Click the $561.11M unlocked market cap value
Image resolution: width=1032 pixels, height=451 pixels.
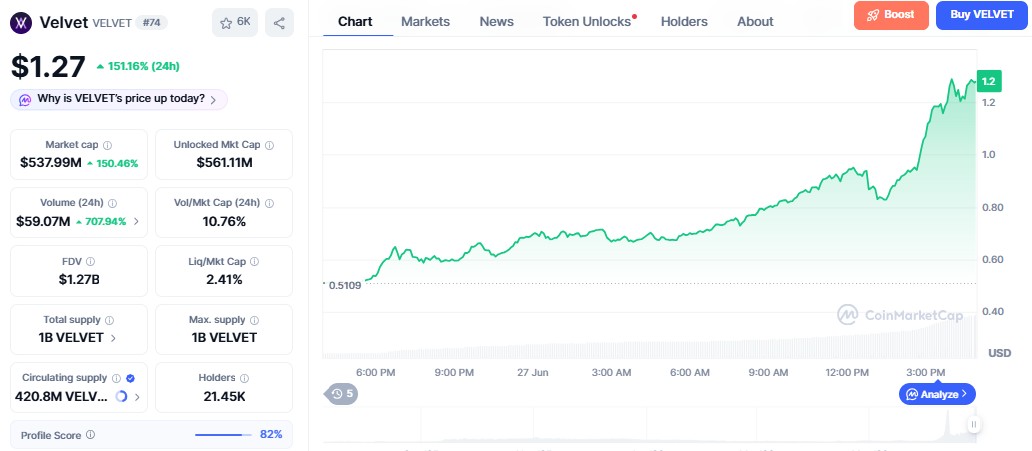coord(224,163)
